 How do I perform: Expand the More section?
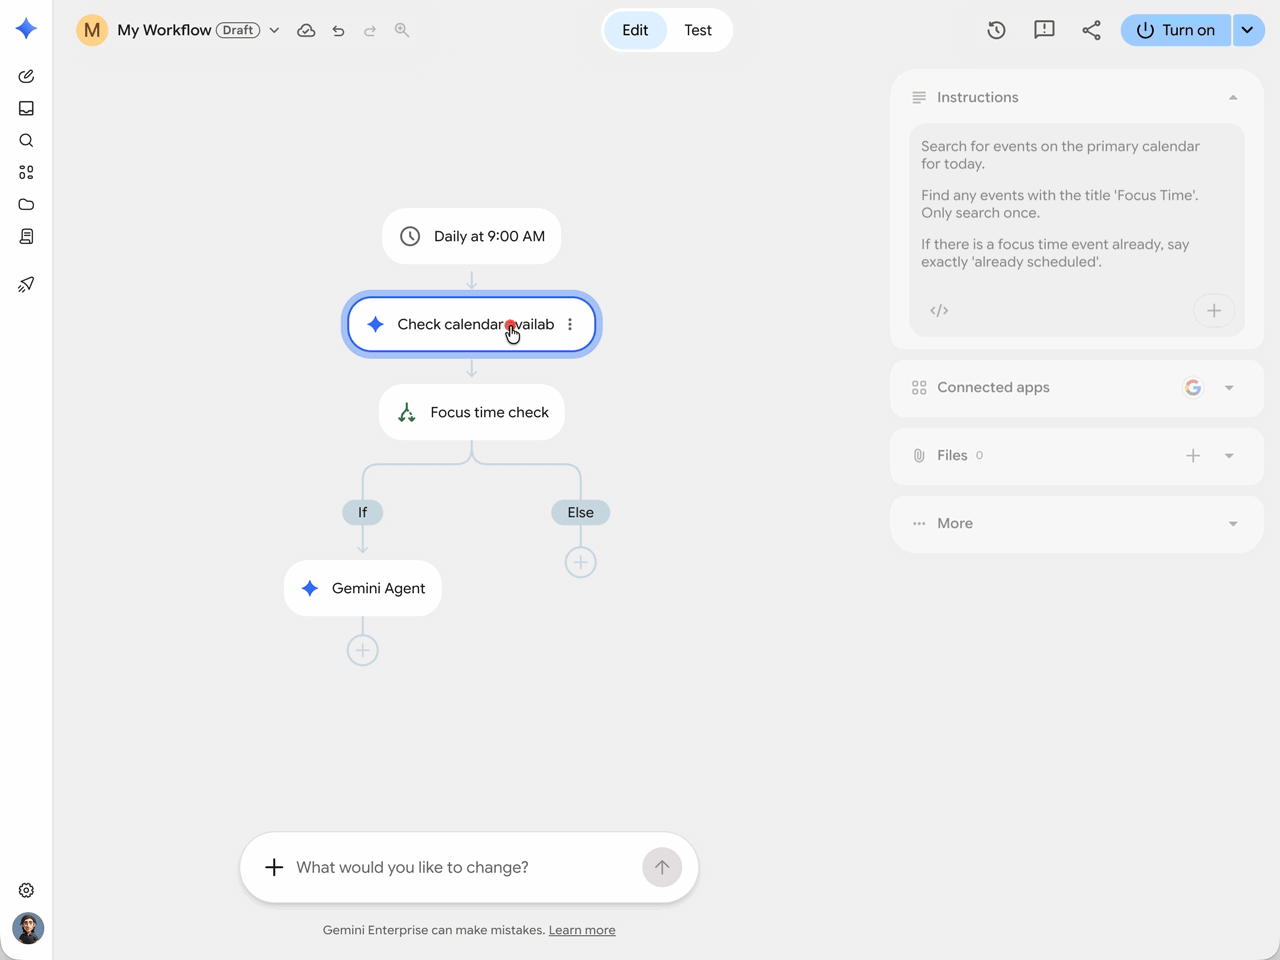[1233, 524]
